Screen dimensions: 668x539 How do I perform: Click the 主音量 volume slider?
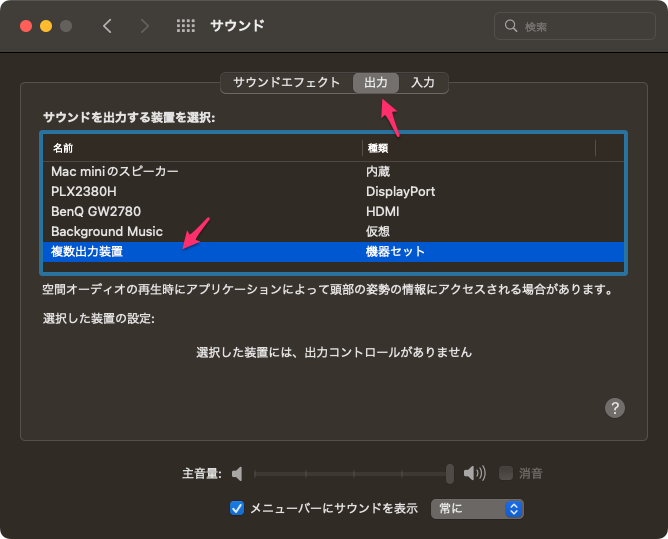350,473
